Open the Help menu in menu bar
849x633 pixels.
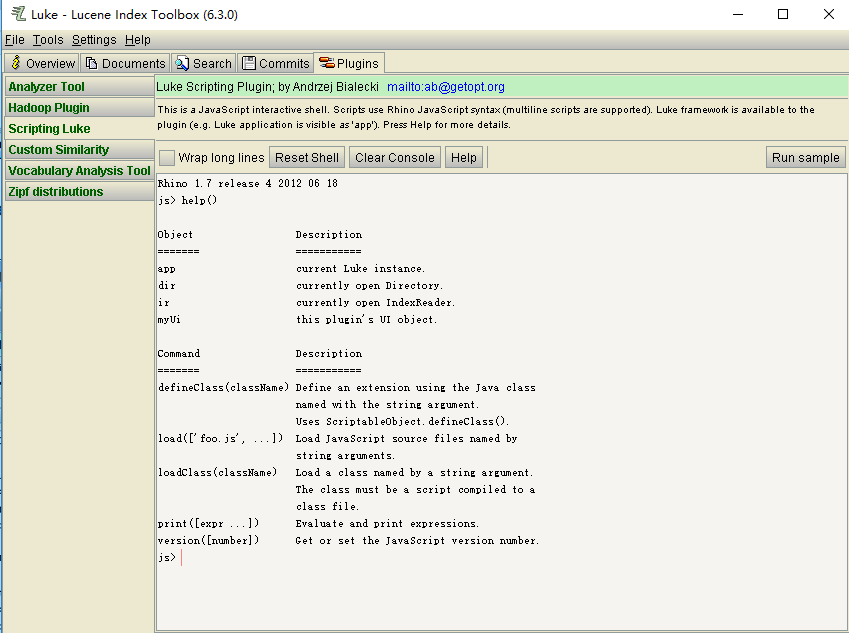[x=138, y=40]
